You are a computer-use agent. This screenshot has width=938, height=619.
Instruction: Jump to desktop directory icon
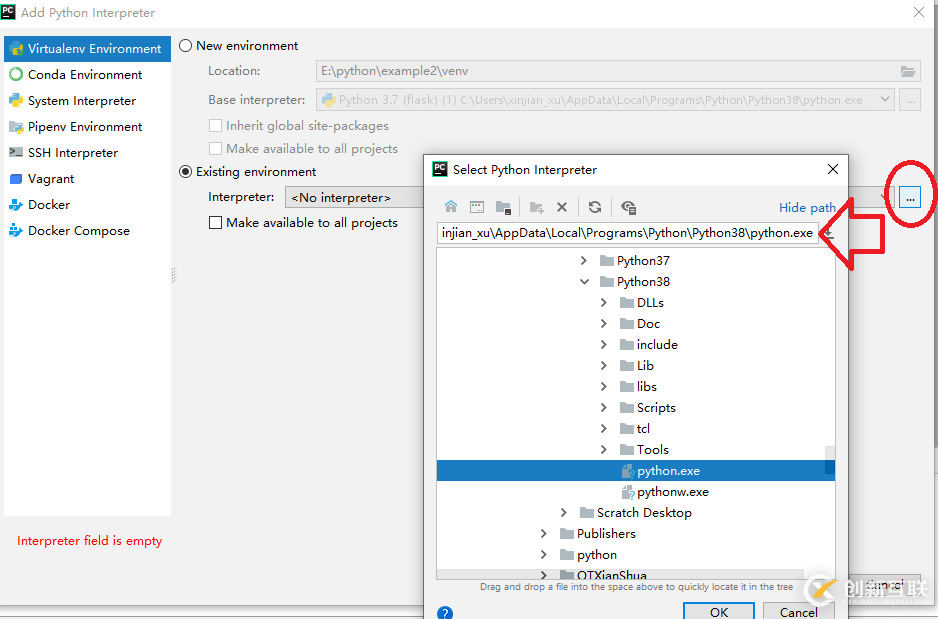[x=477, y=207]
